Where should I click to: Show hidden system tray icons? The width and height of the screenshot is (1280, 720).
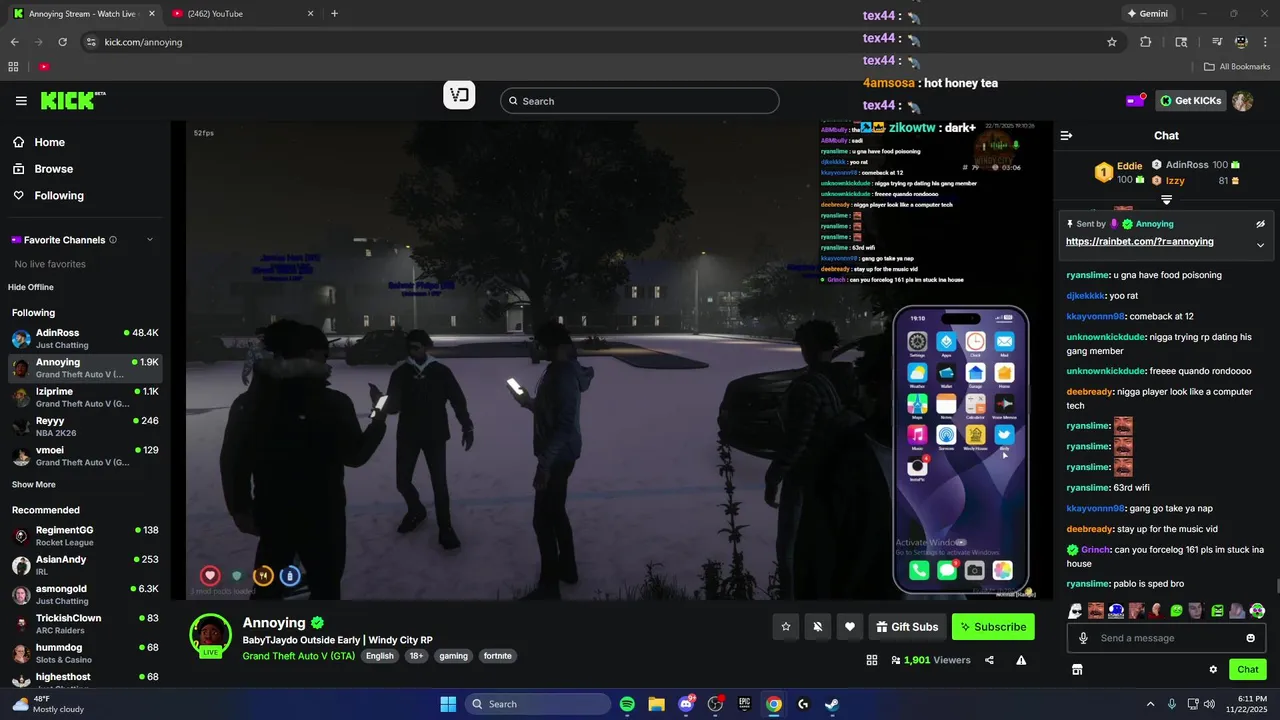[1150, 704]
